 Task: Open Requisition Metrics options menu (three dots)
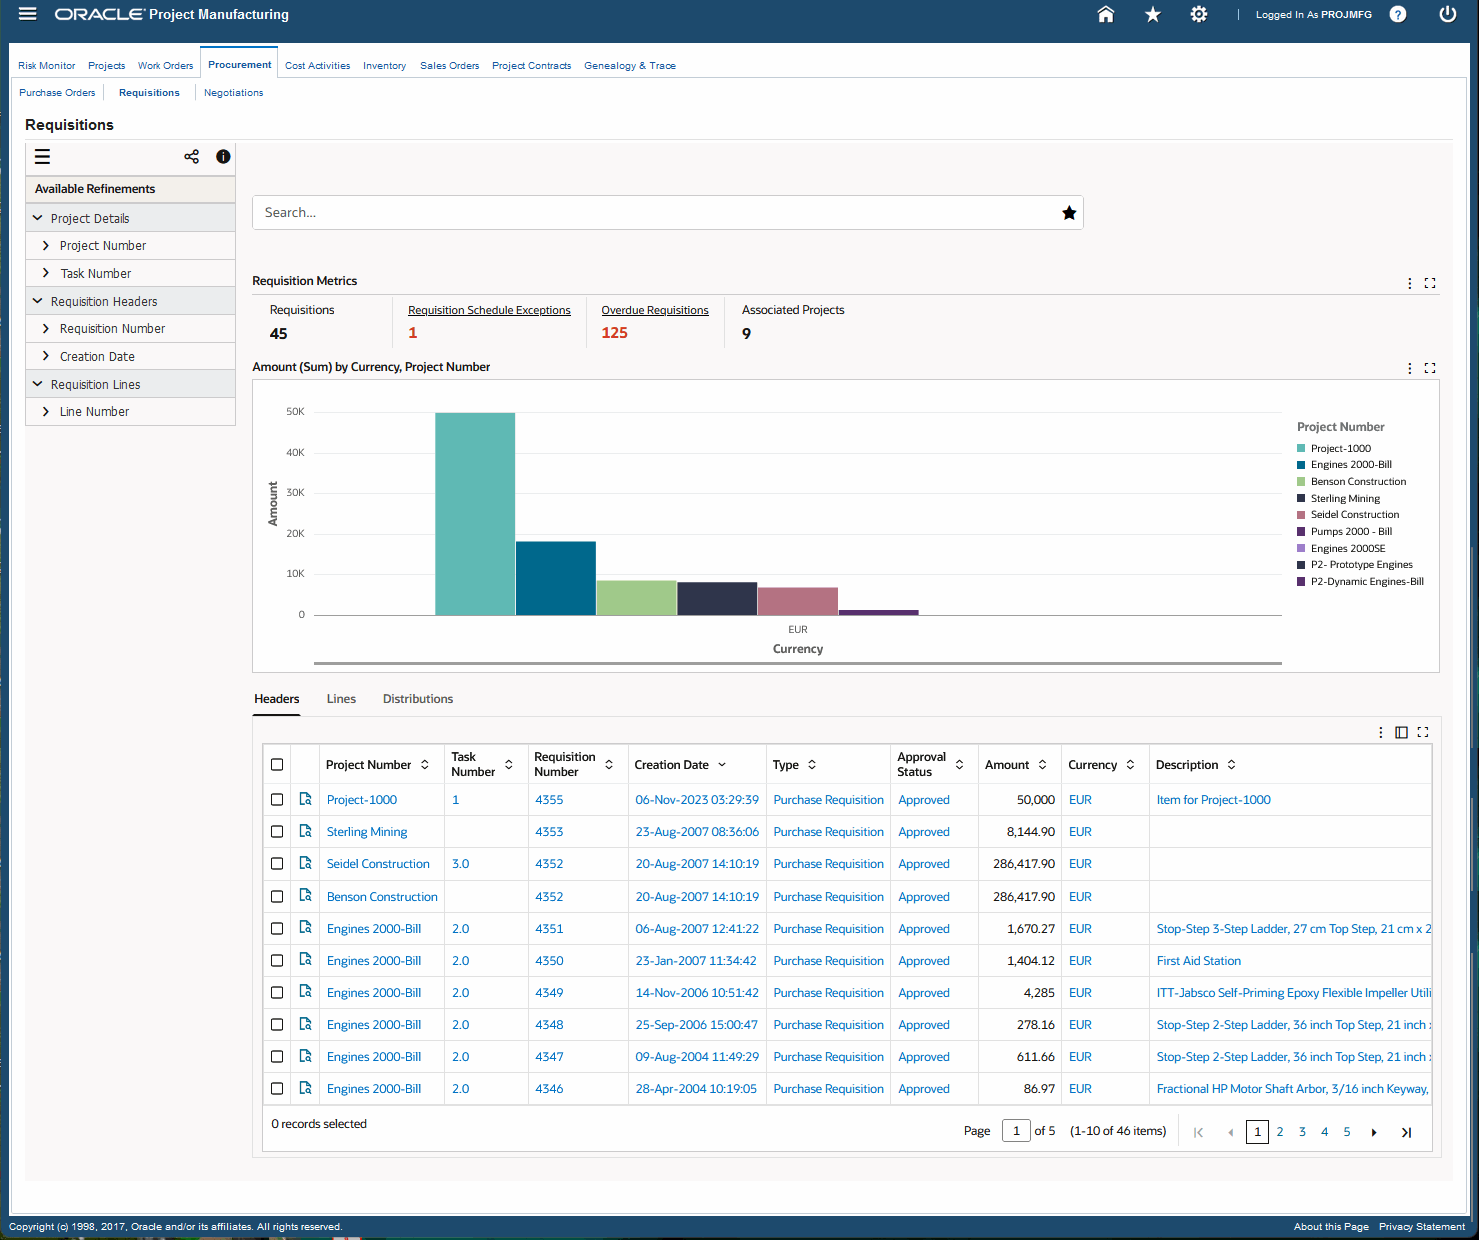pyautogui.click(x=1410, y=283)
